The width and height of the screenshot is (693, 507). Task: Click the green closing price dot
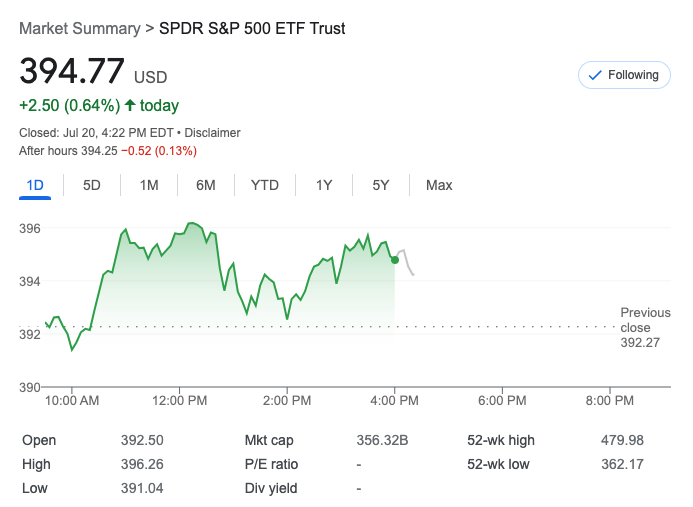tap(395, 260)
